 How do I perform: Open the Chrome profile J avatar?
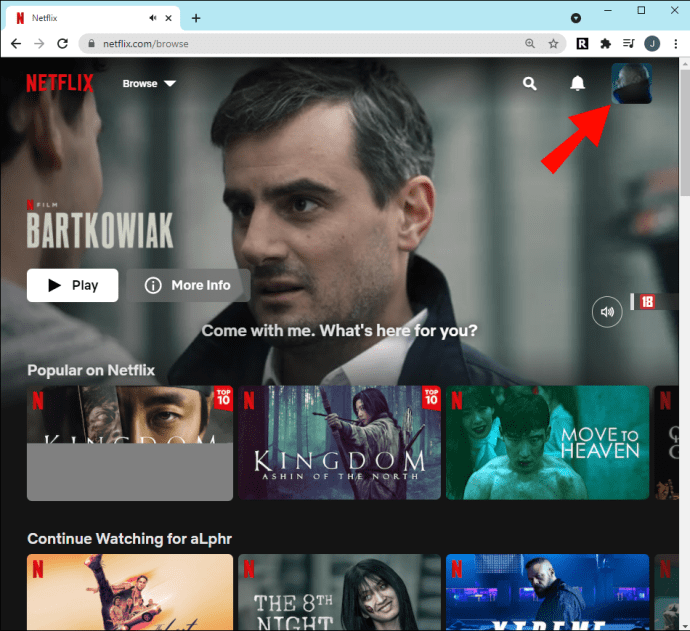(x=652, y=44)
